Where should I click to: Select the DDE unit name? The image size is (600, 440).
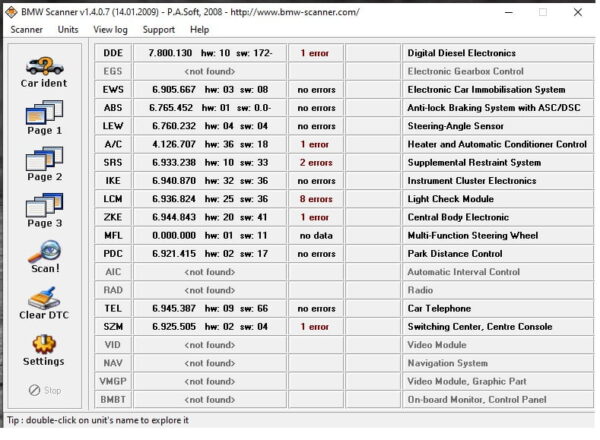113,53
